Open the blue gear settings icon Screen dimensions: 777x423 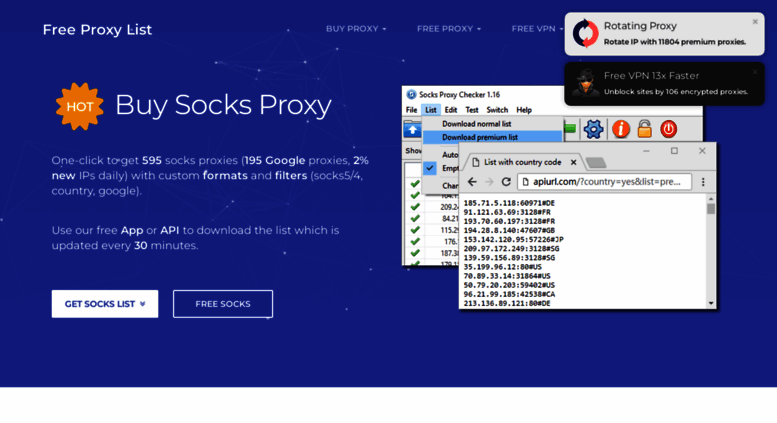click(593, 129)
